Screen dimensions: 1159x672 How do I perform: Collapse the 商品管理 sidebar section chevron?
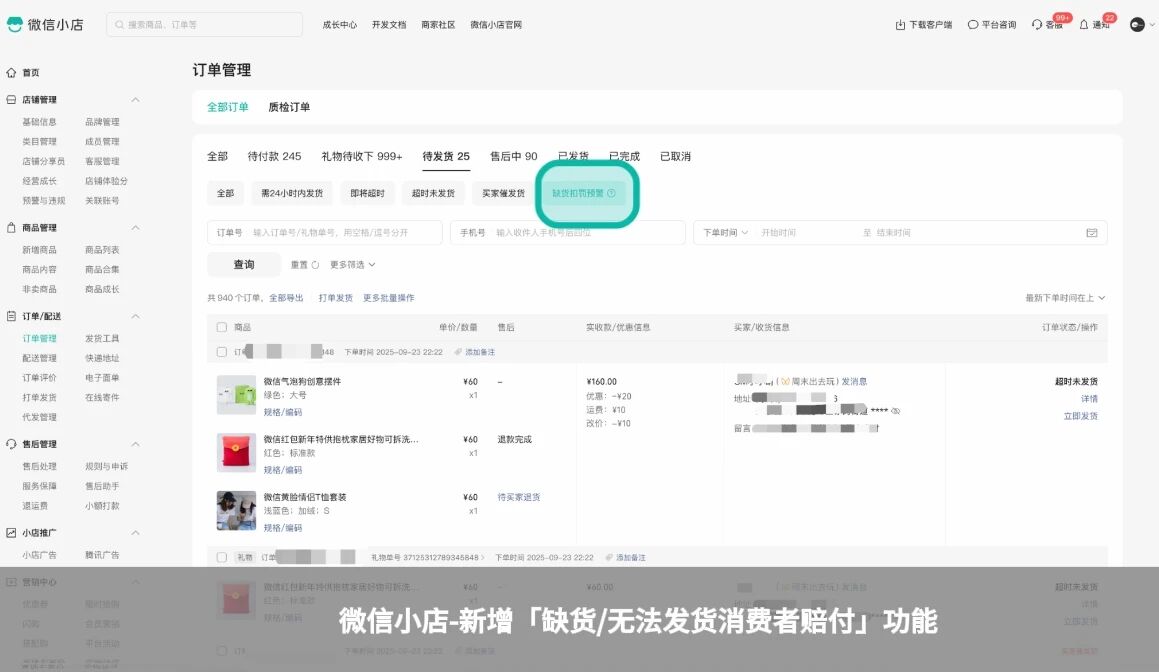pyautogui.click(x=135, y=228)
